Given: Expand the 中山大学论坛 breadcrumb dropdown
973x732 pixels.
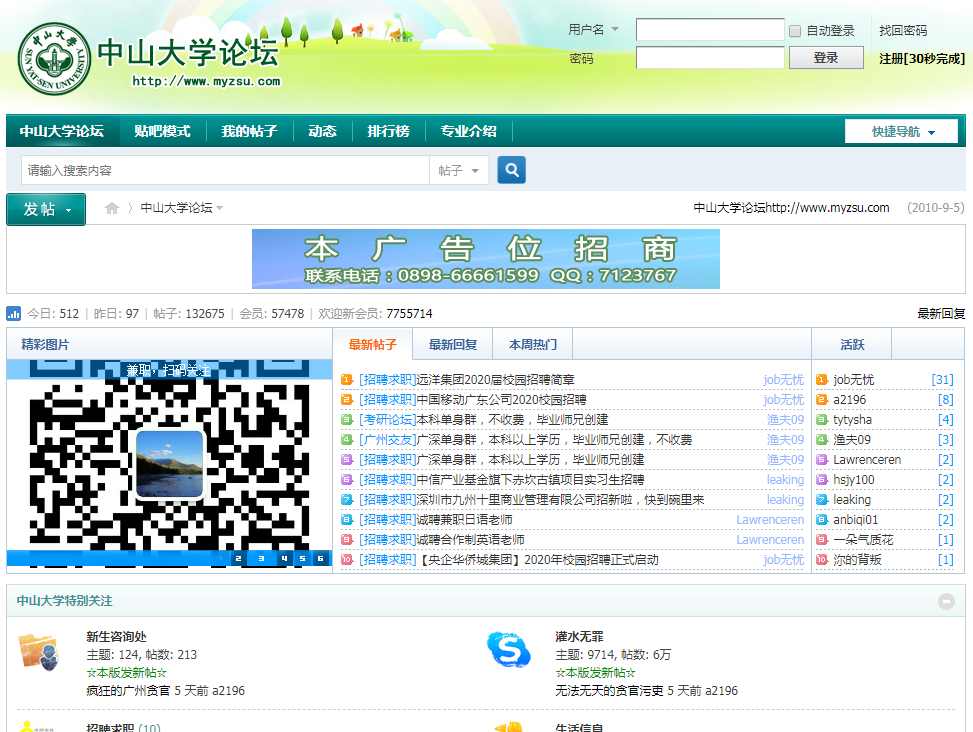Looking at the screenshot, I should [220, 208].
